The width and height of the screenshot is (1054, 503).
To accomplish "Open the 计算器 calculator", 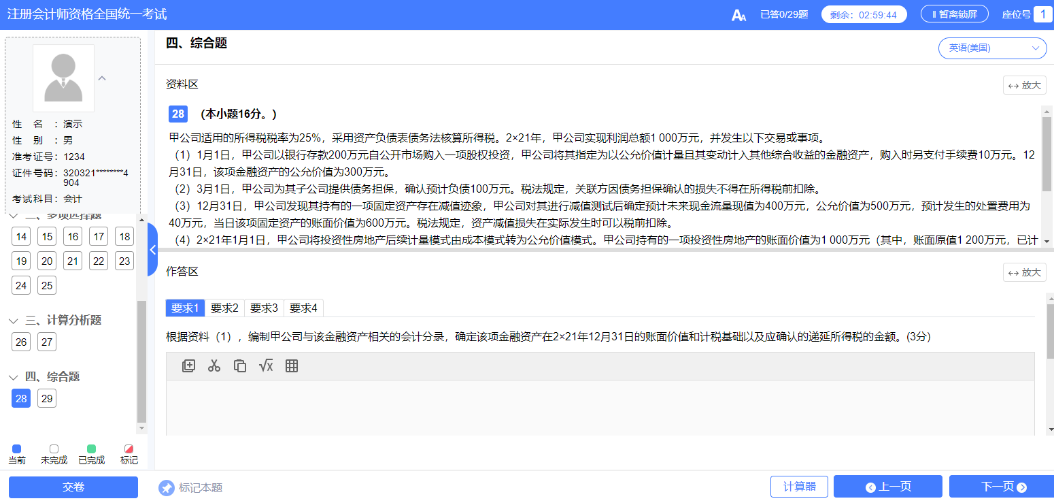I will point(799,487).
